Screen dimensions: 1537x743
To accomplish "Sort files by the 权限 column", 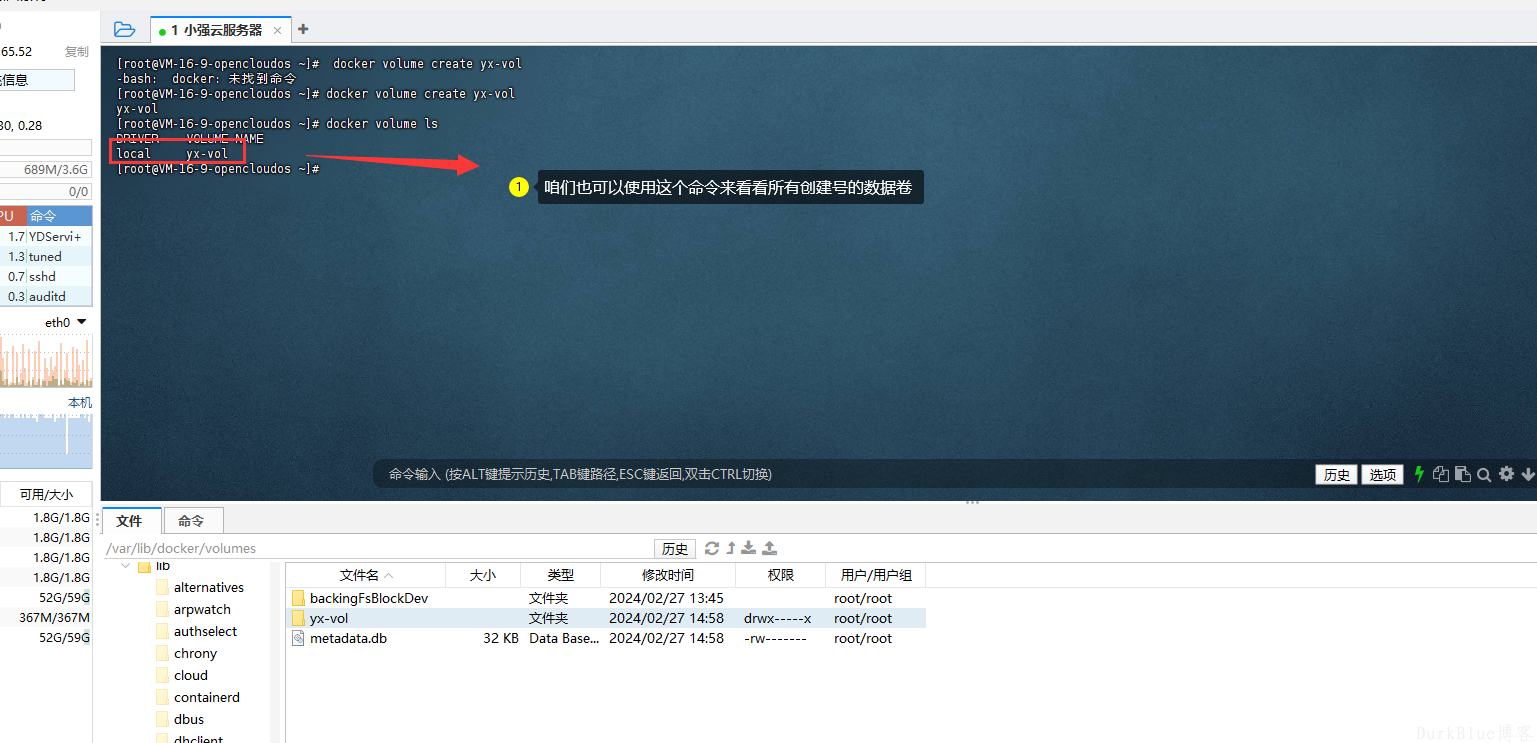I will pos(781,575).
